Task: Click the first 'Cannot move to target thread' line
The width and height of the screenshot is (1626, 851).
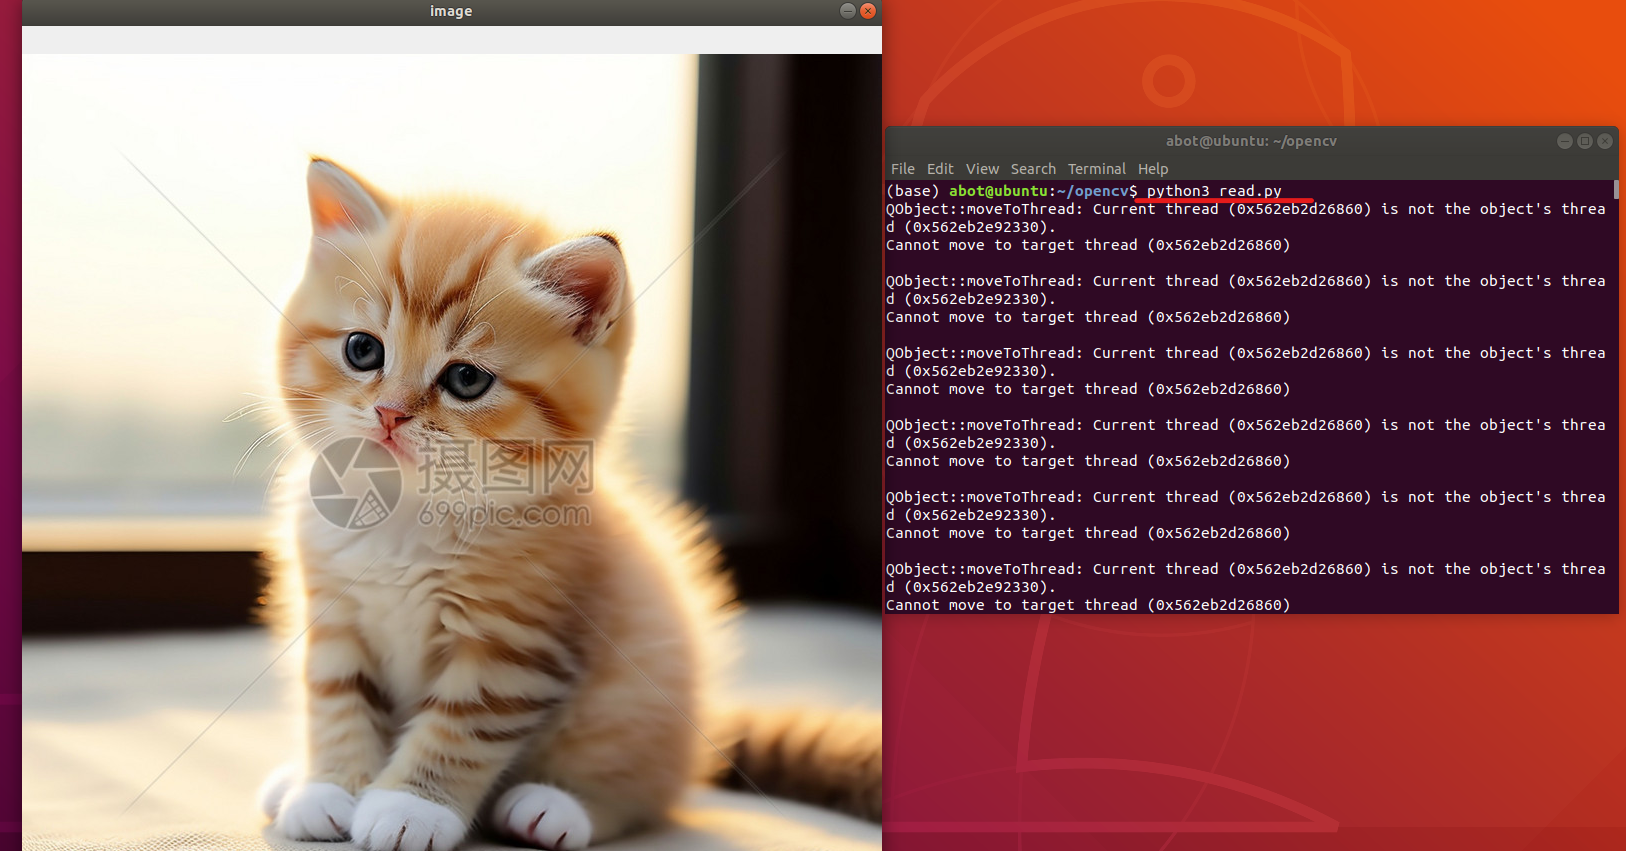Action: [x=1088, y=245]
